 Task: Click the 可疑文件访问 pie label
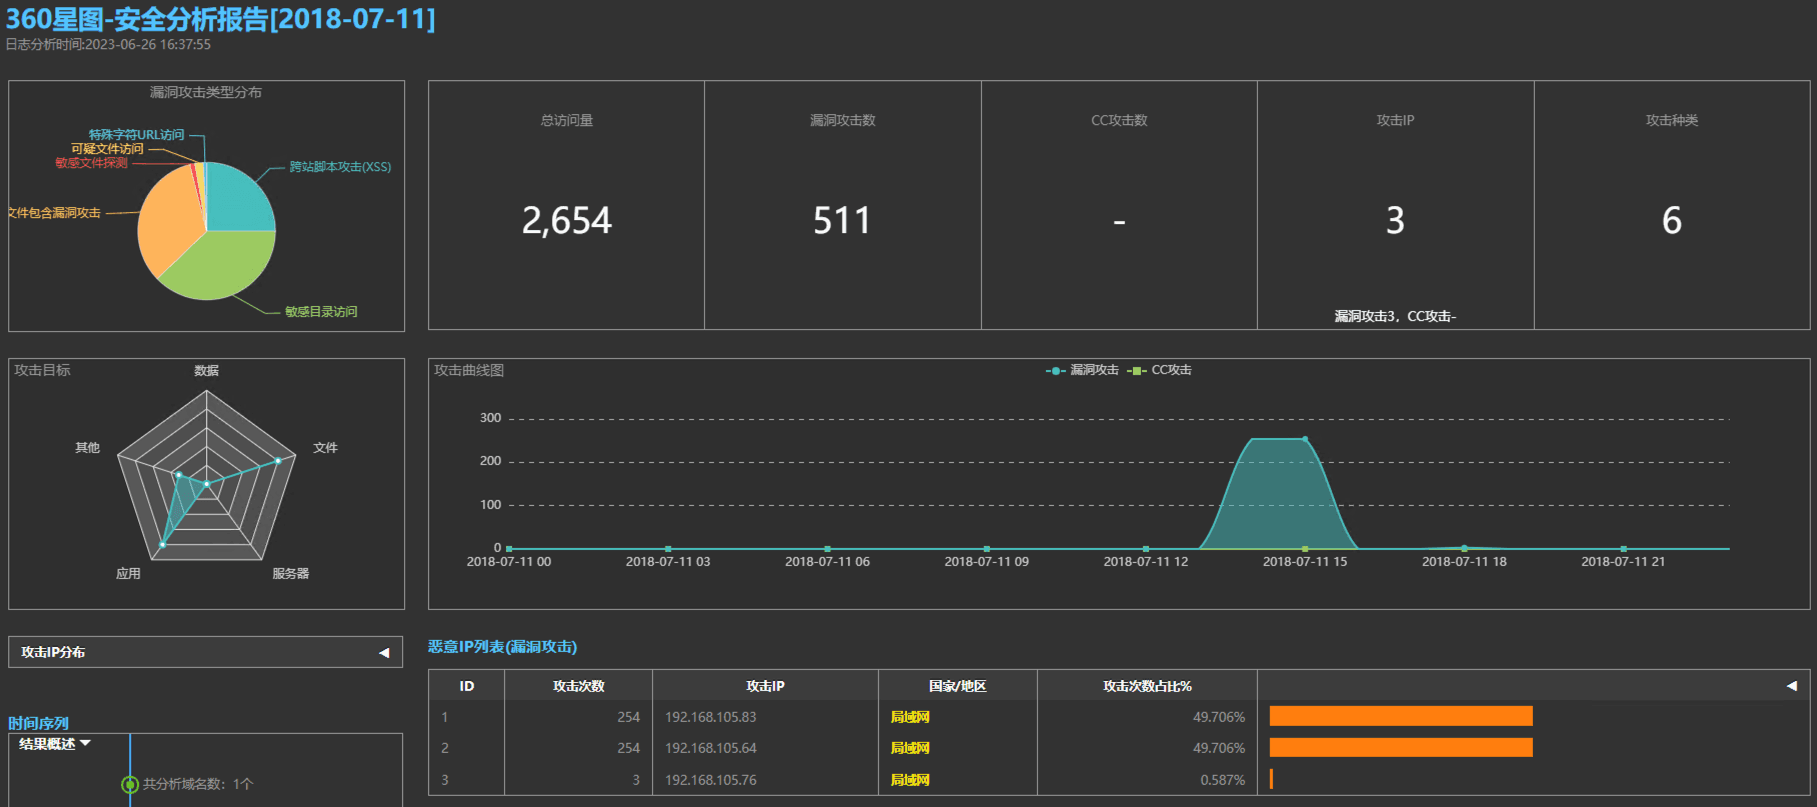(107, 149)
